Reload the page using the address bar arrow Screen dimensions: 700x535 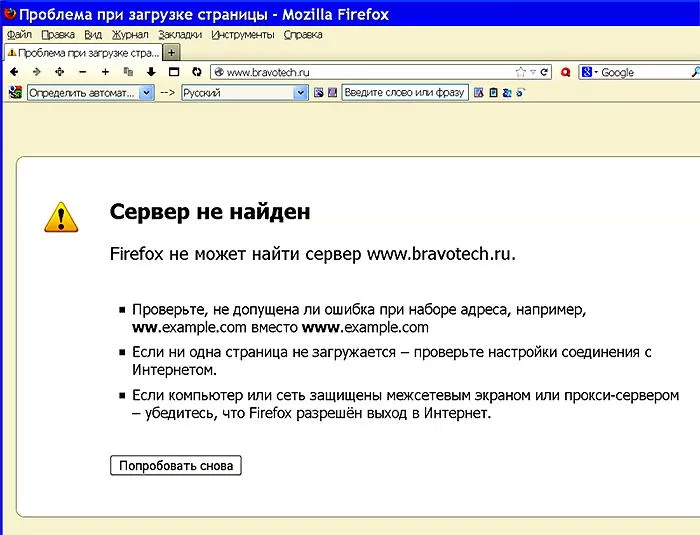pyautogui.click(x=544, y=72)
